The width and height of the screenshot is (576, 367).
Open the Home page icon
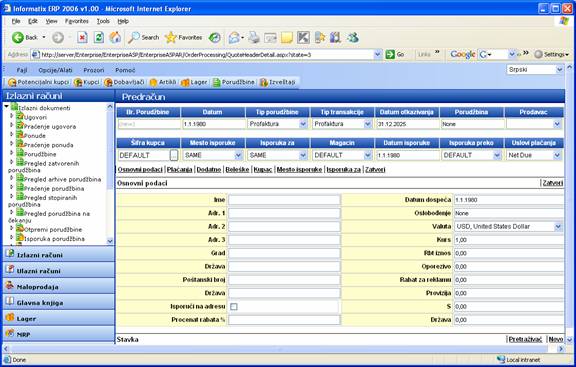point(115,37)
